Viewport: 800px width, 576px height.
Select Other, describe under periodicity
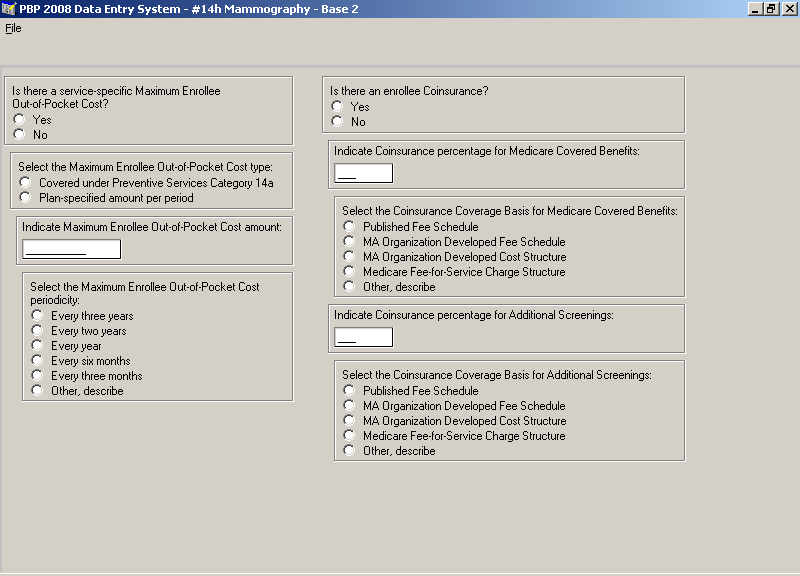37,391
